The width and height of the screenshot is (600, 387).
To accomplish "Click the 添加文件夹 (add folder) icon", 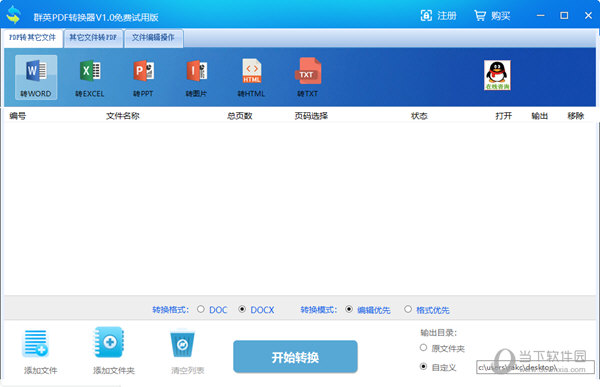I will pos(109,342).
